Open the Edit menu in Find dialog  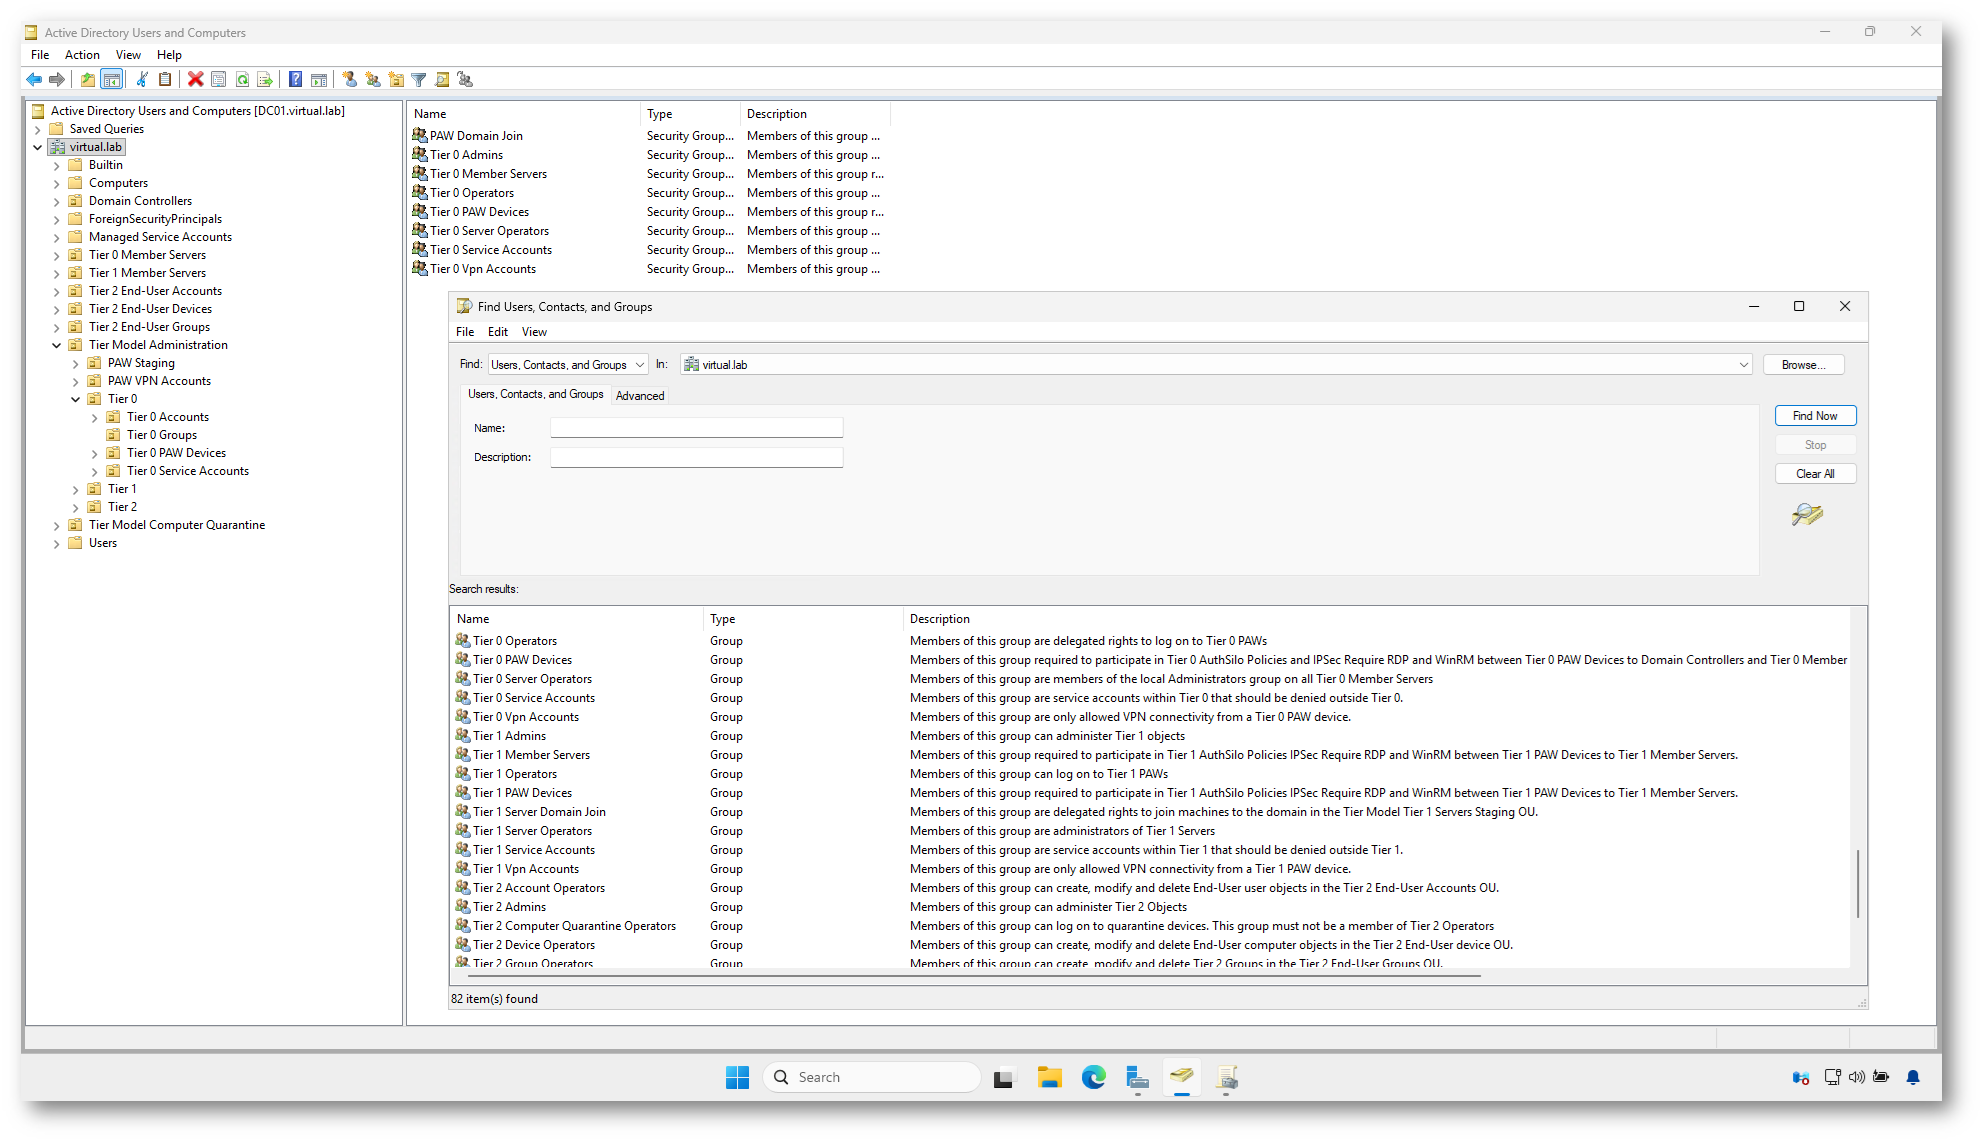click(498, 332)
